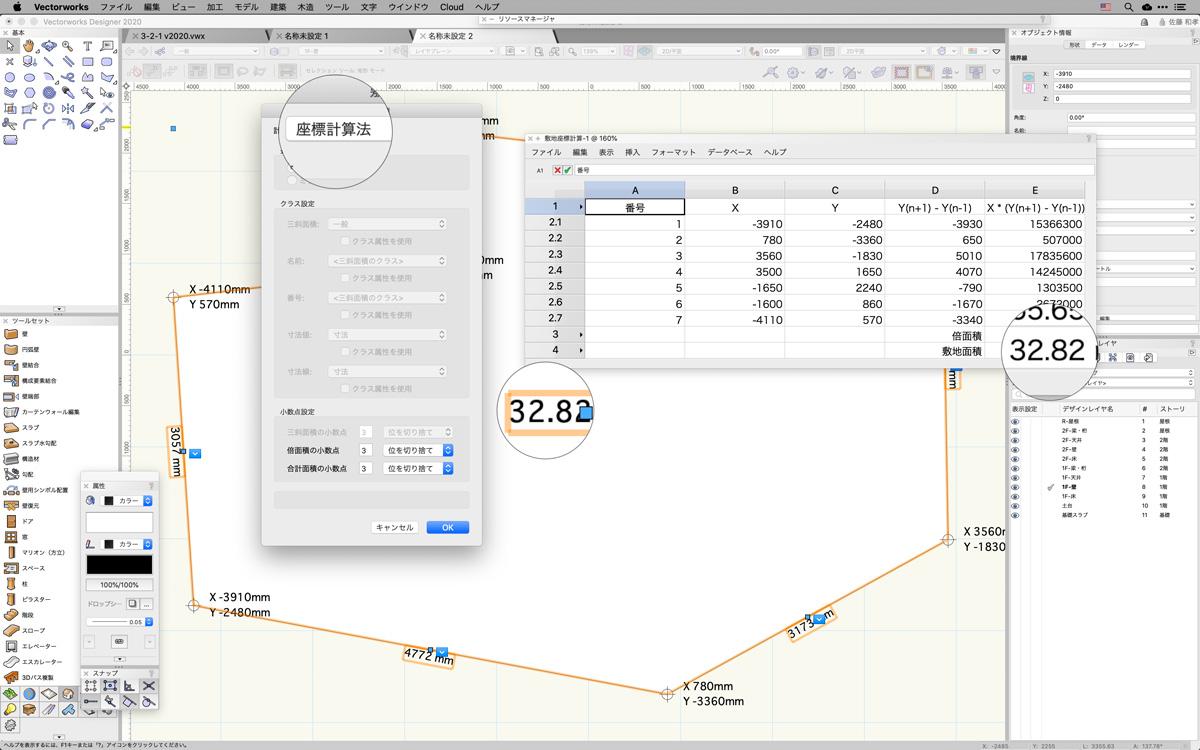Open the データベース menu in worksheet window

[x=729, y=152]
